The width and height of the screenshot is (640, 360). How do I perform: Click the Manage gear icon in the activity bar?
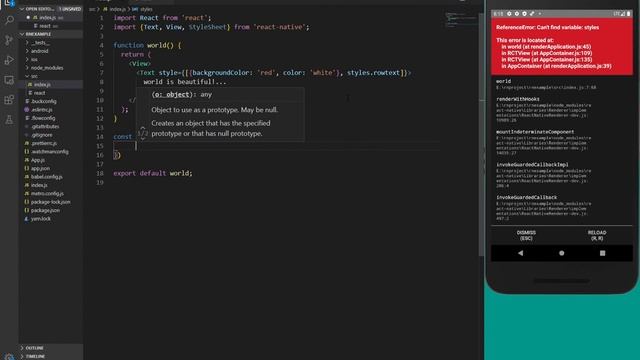(x=9, y=357)
